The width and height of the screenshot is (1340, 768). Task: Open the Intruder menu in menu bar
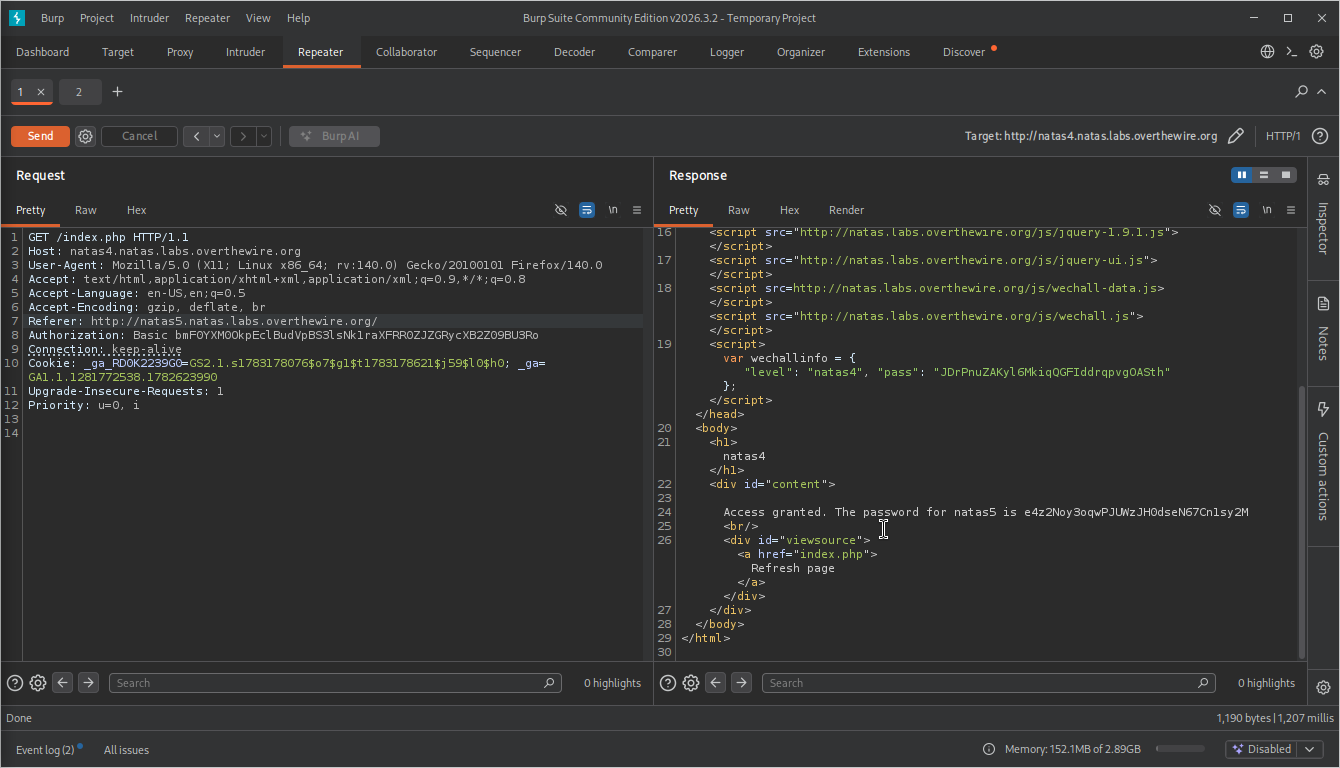(147, 18)
